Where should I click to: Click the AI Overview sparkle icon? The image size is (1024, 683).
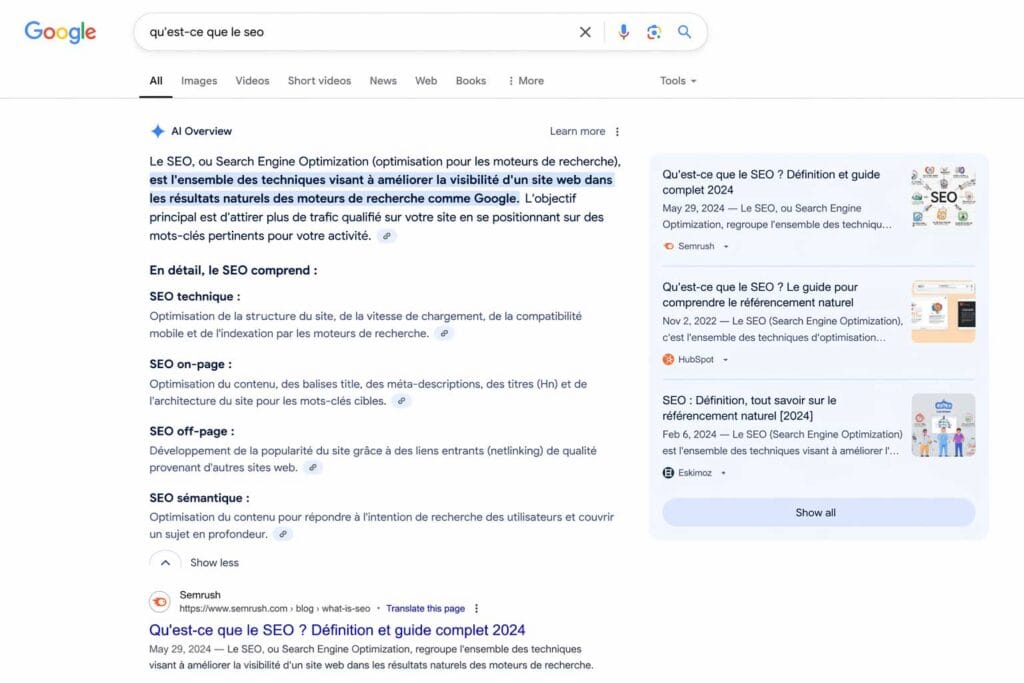click(157, 131)
